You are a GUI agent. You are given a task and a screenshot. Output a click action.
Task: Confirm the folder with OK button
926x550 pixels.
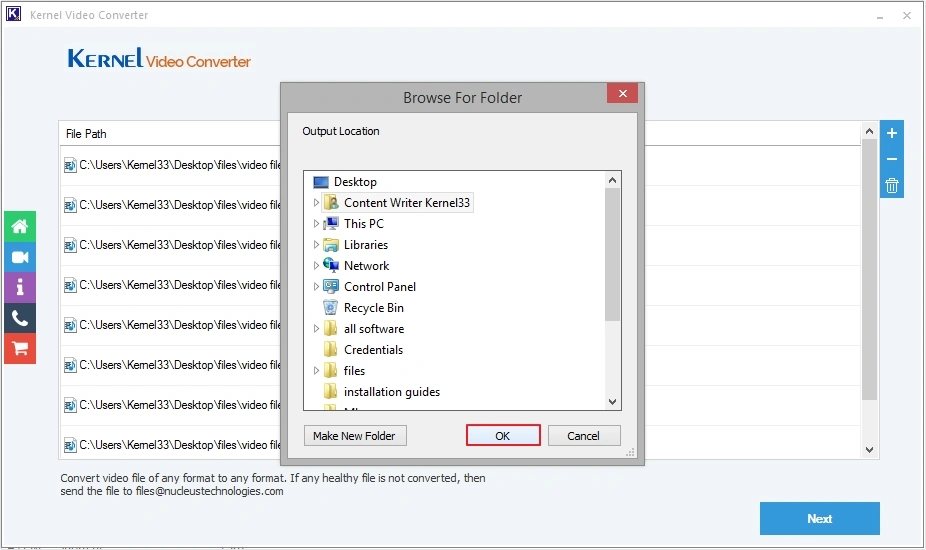coord(503,435)
